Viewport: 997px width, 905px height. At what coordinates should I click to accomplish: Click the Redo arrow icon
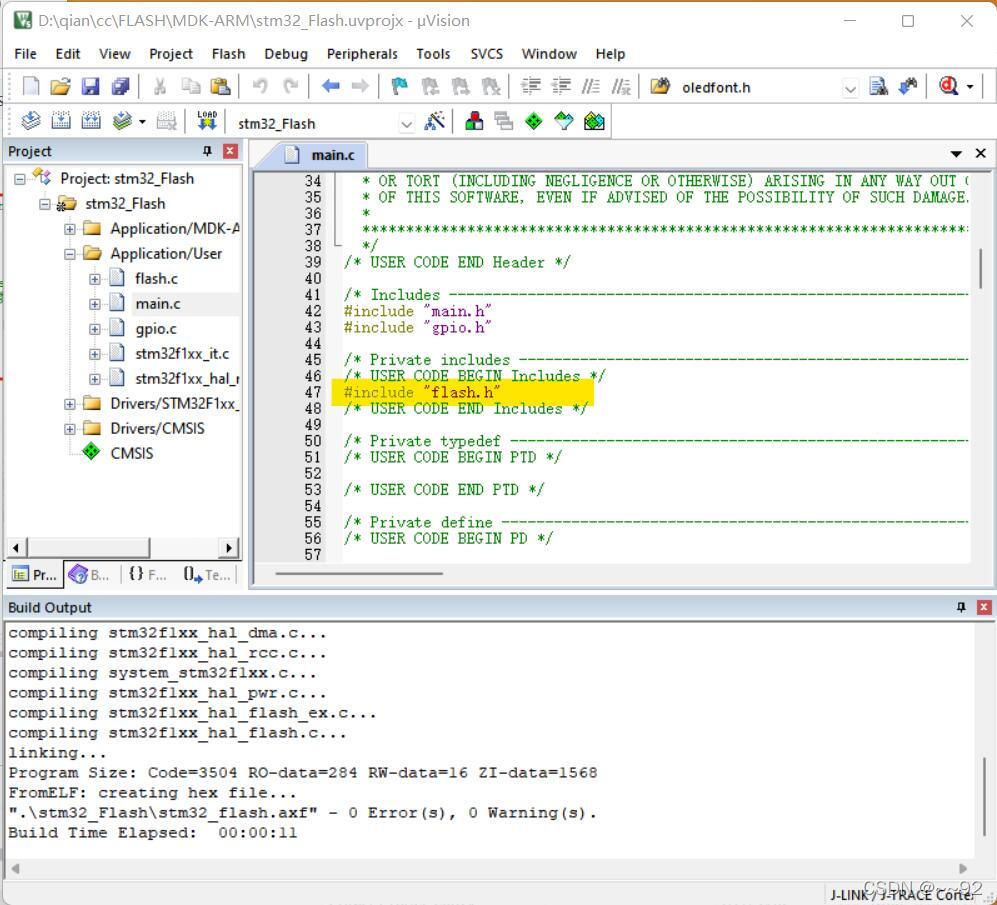click(291, 86)
